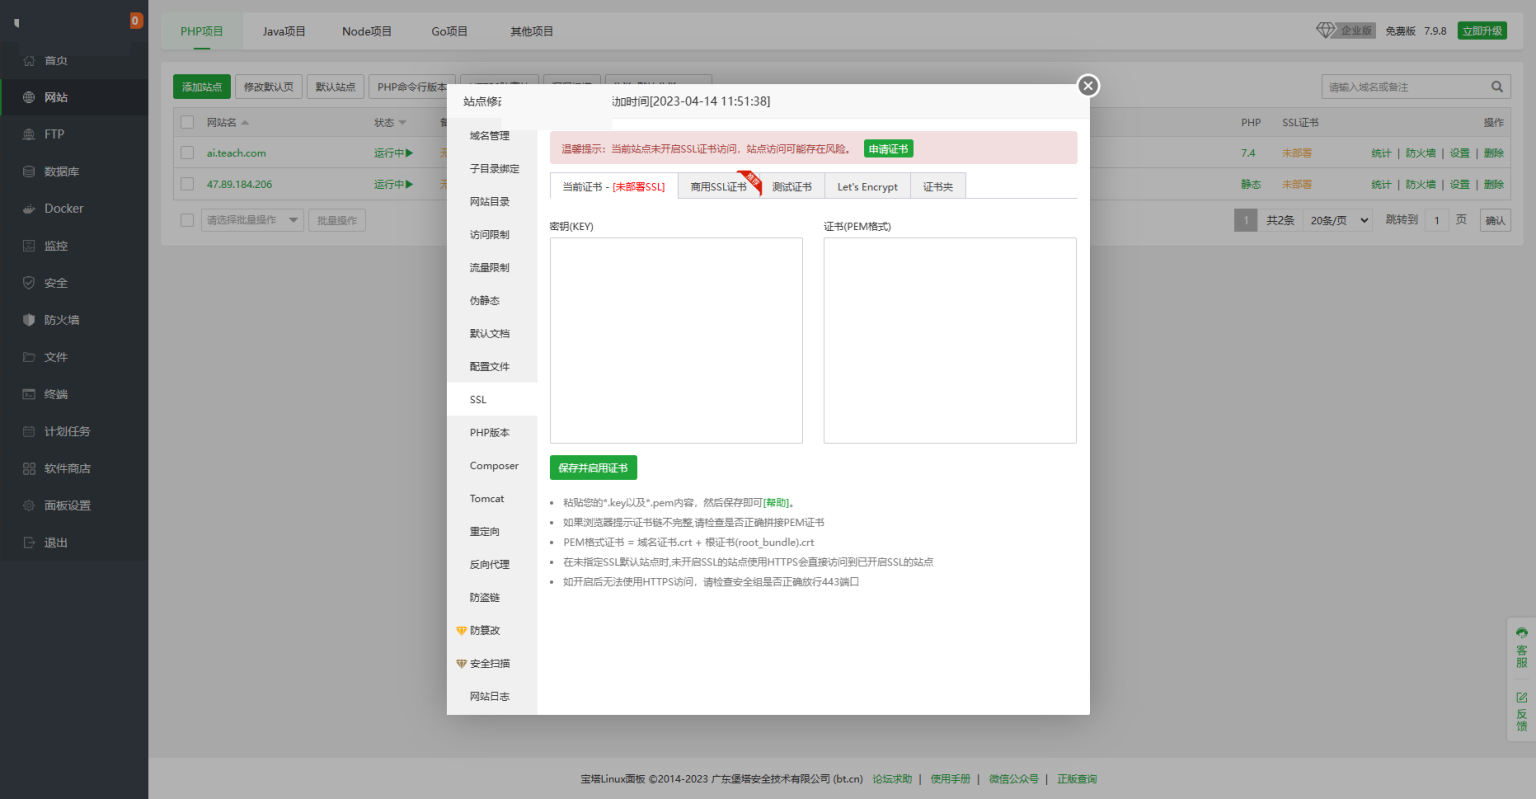Click the 保存并启用证书 button
Viewport: 1536px width, 799px height.
593,467
